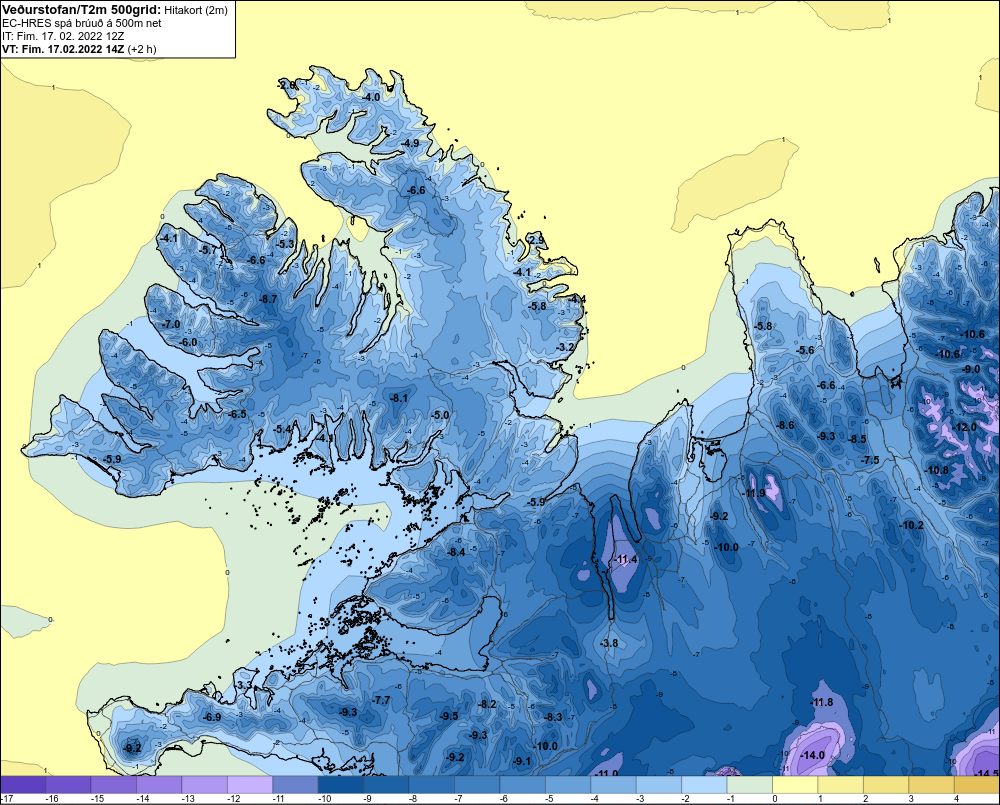
Task: Click the legend swatch between -4 and -3
Action: pos(614,785)
